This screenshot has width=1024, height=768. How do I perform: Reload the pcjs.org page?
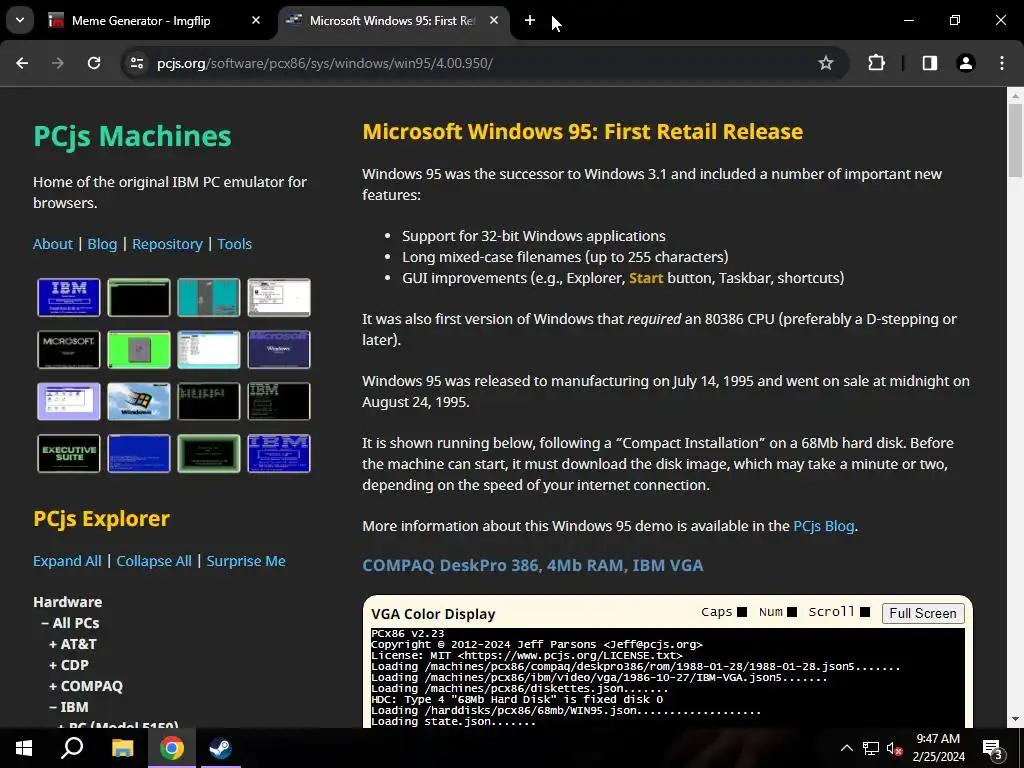click(x=94, y=63)
